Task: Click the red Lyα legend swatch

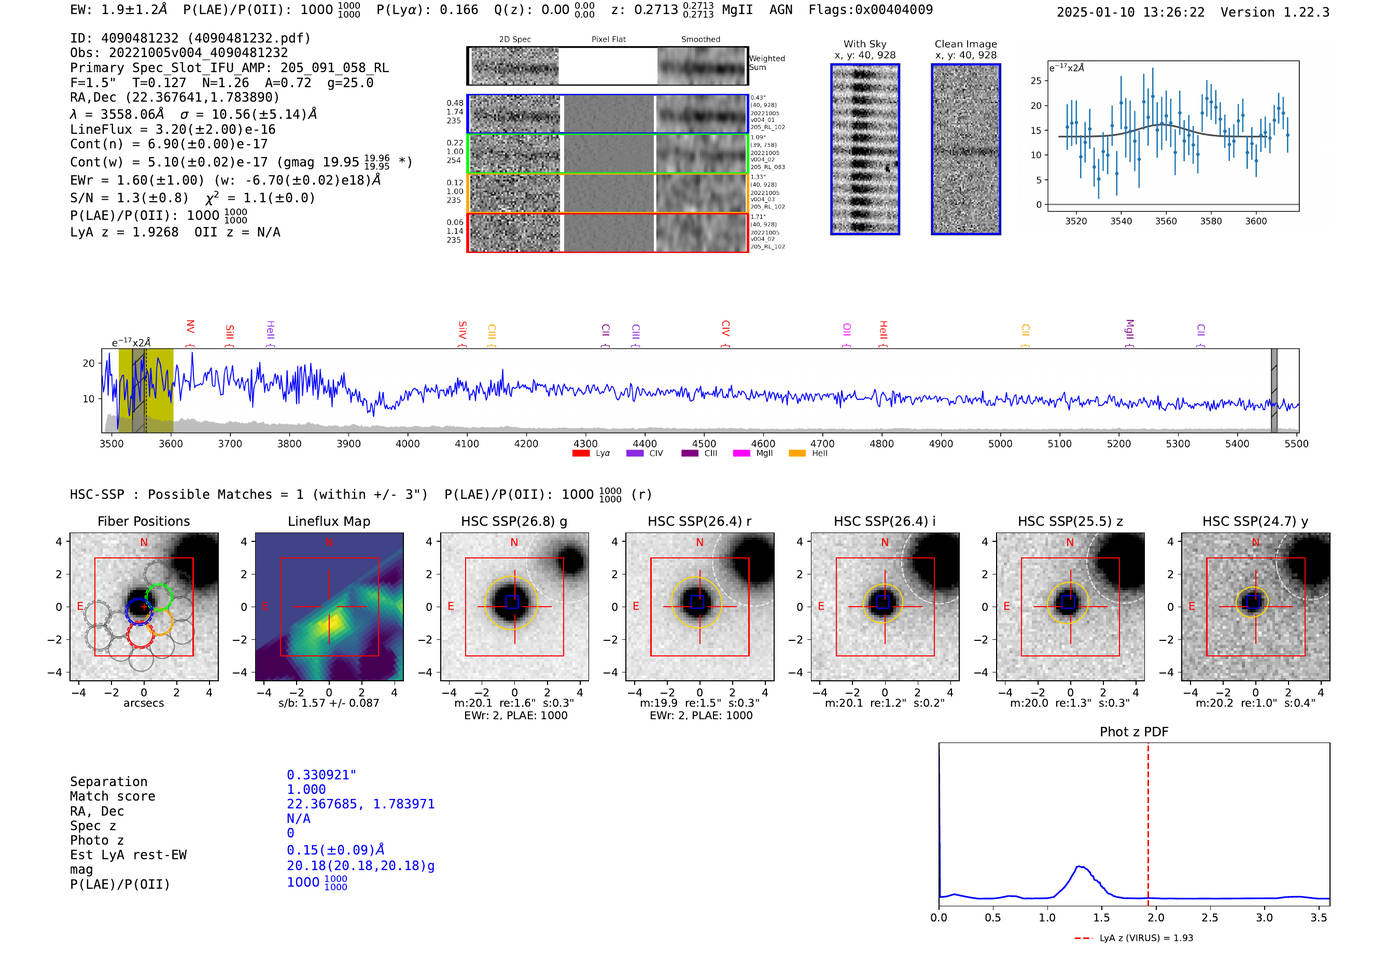Action: [x=580, y=453]
